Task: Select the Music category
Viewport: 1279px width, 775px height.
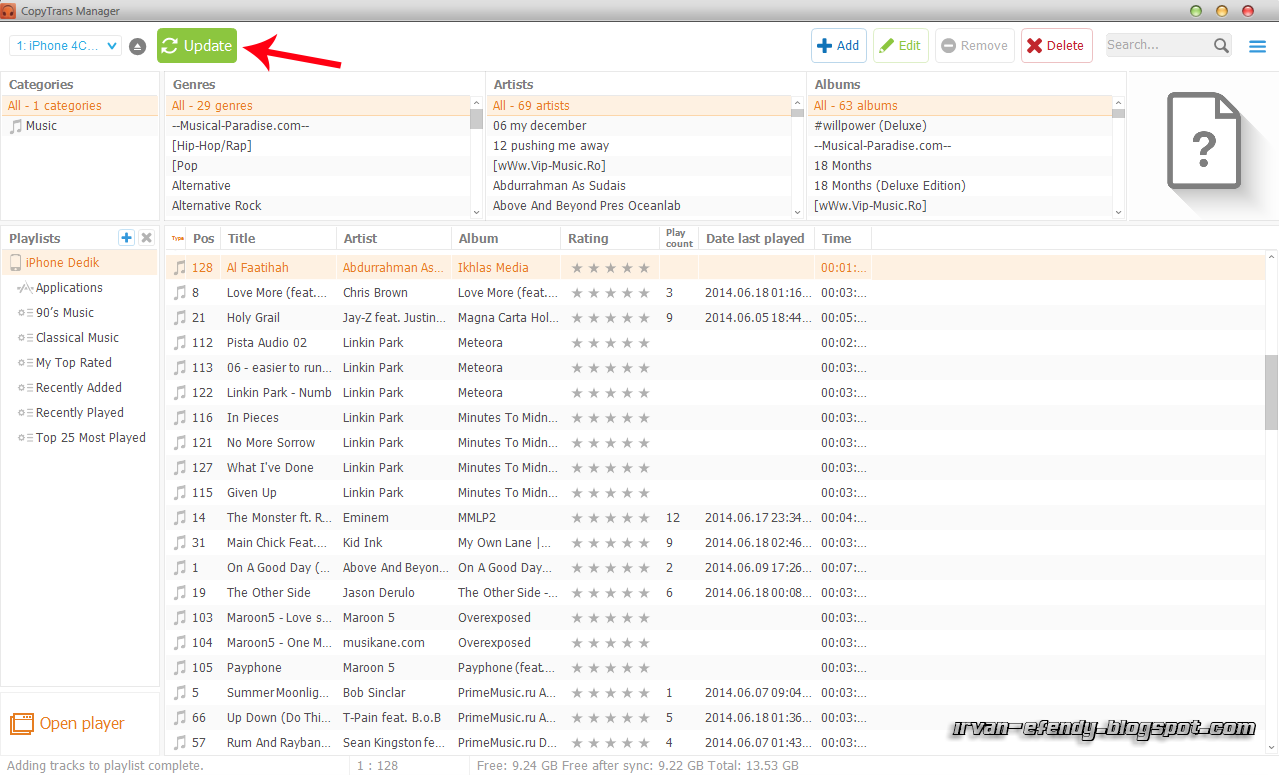Action: click(x=80, y=126)
